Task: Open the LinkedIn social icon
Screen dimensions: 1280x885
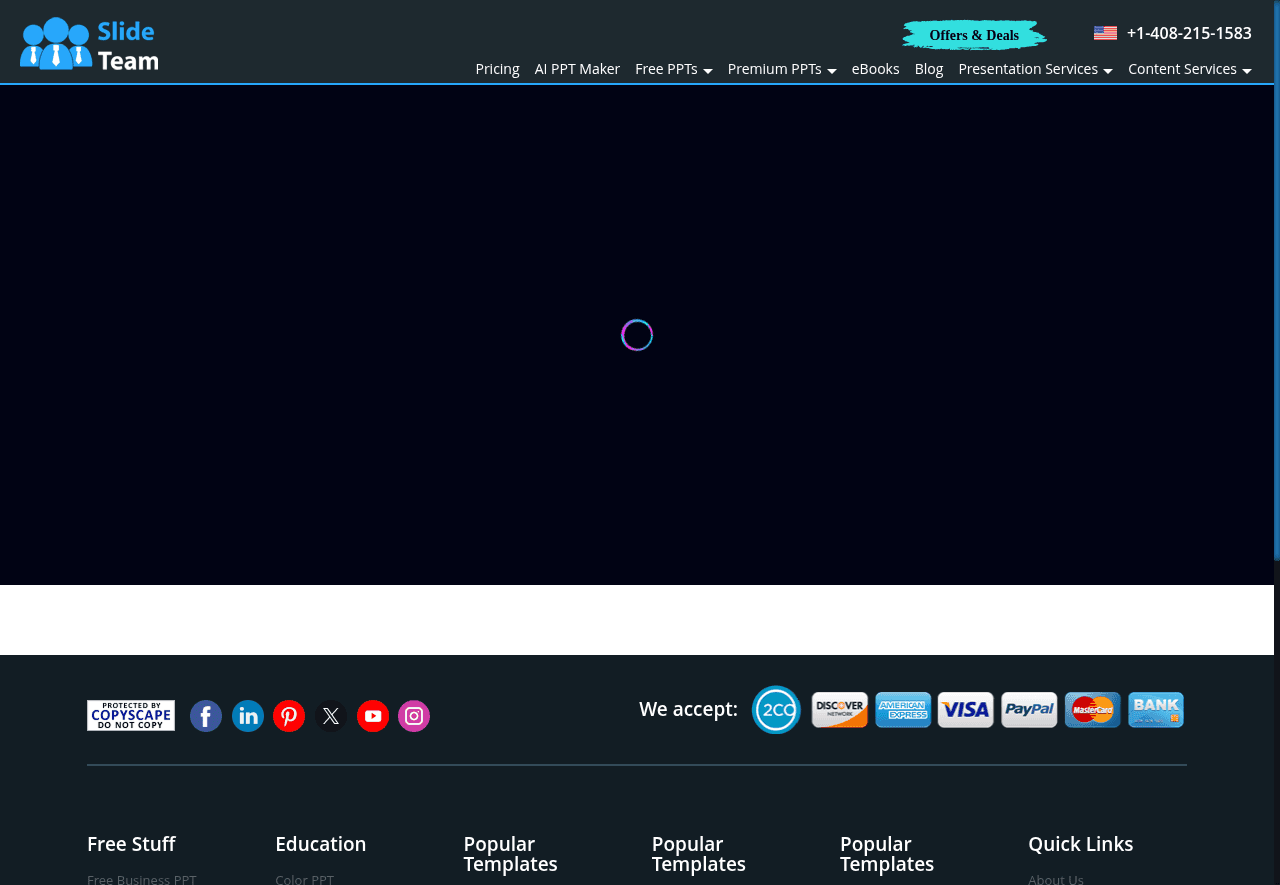Action: click(248, 716)
